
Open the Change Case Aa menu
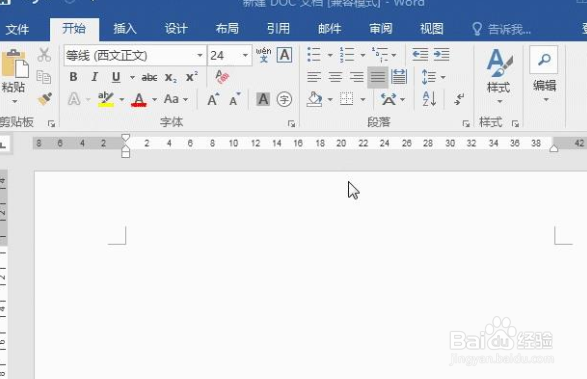coord(176,99)
